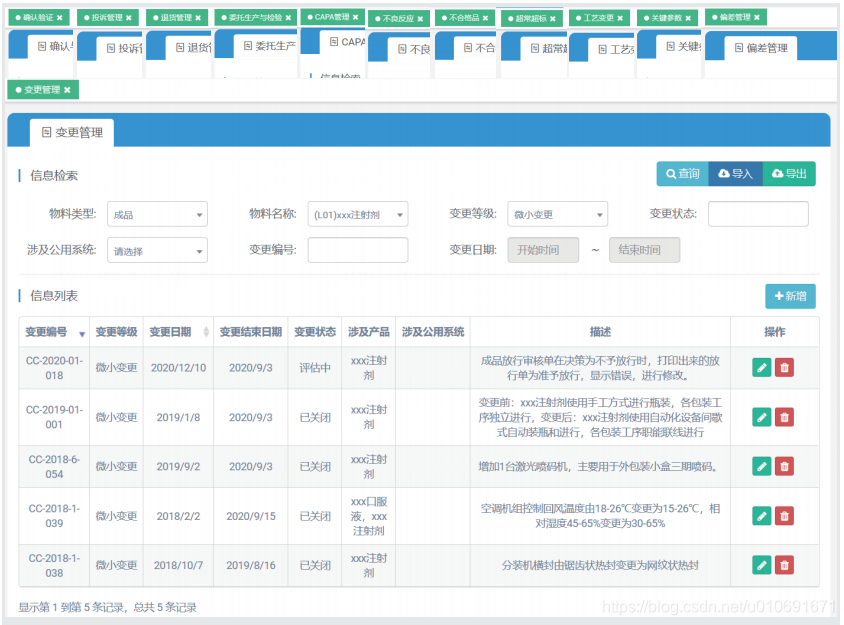Image resolution: width=844 pixels, height=625 pixels.
Task: Open the 物料名称 dropdown showing (L01)xxx注射剂
Action: (357, 214)
